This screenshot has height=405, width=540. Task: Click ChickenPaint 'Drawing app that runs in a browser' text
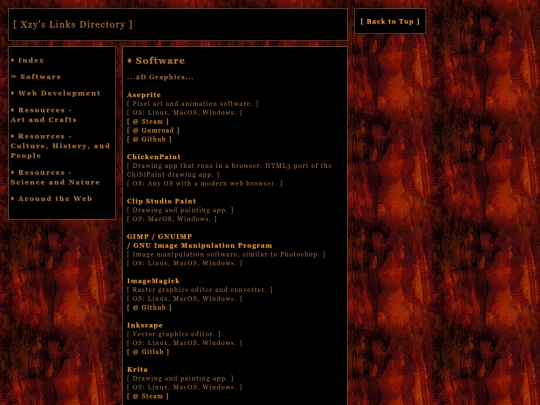pyautogui.click(x=229, y=170)
